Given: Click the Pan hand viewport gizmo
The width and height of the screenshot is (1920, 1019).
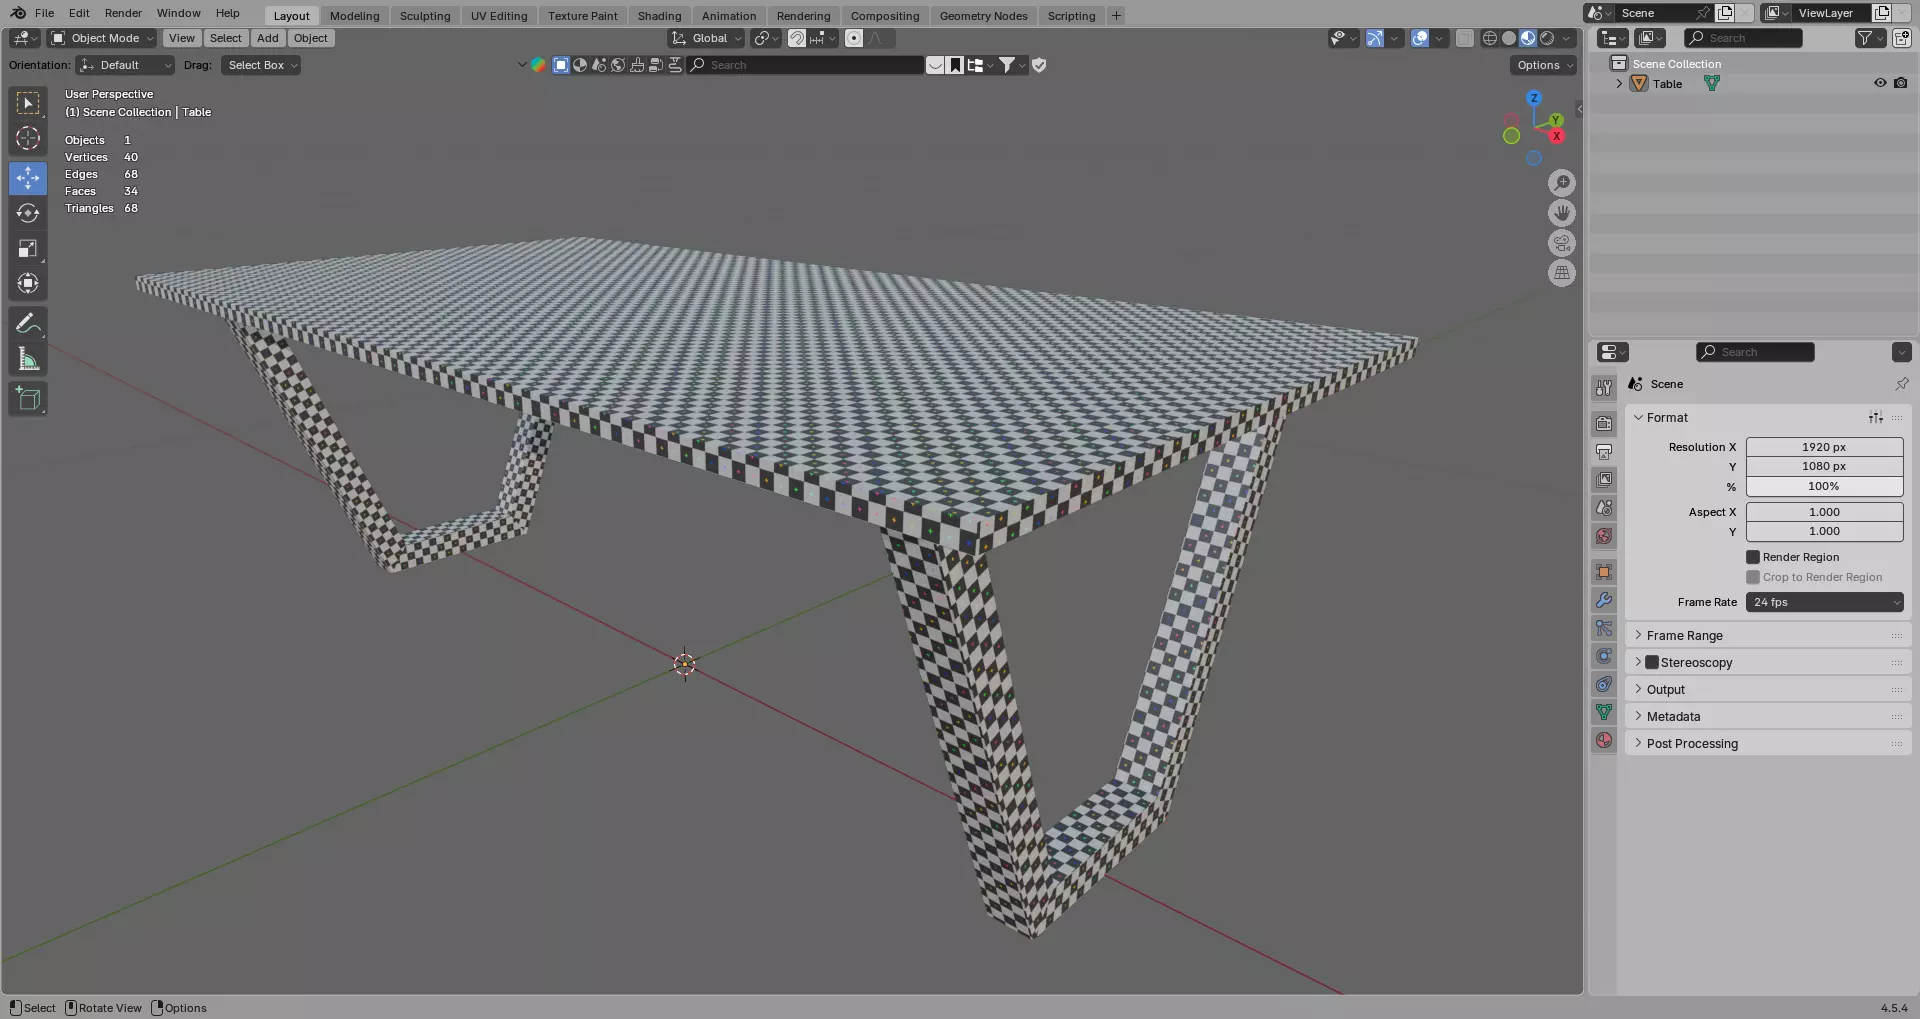Looking at the screenshot, I should 1562,213.
